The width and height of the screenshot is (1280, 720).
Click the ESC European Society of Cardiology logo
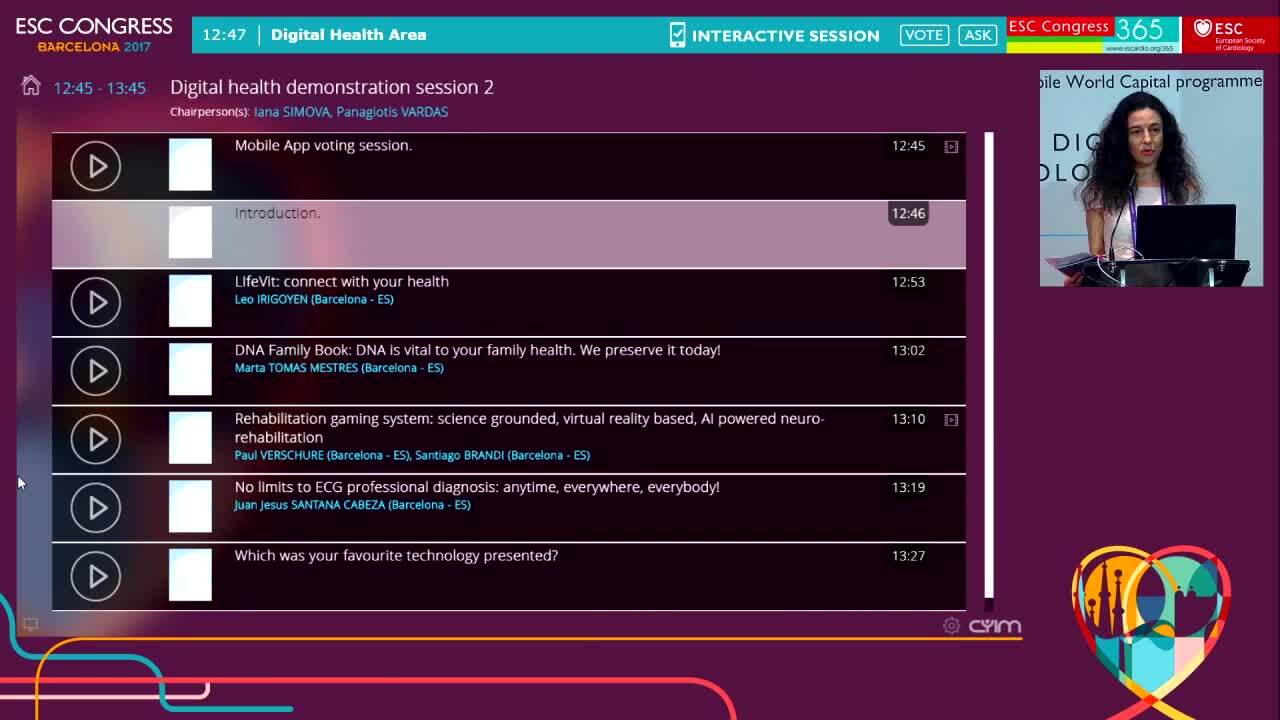tap(1230, 35)
